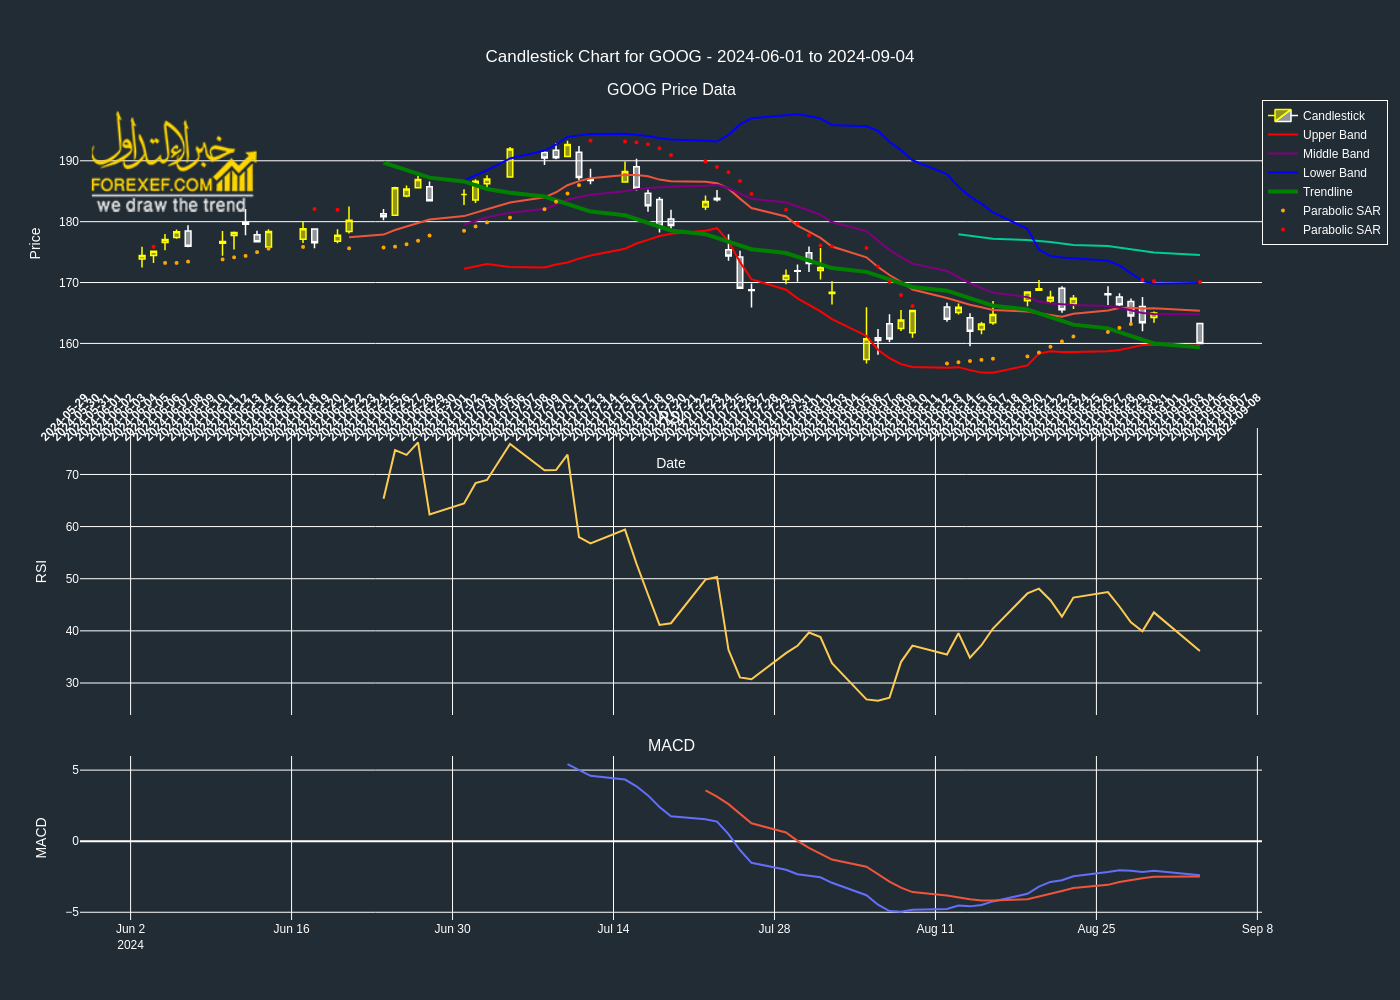The height and width of the screenshot is (1000, 1400).
Task: Toggle the orange-dot Parabolic SAR legend entry
Action: [x=1326, y=211]
